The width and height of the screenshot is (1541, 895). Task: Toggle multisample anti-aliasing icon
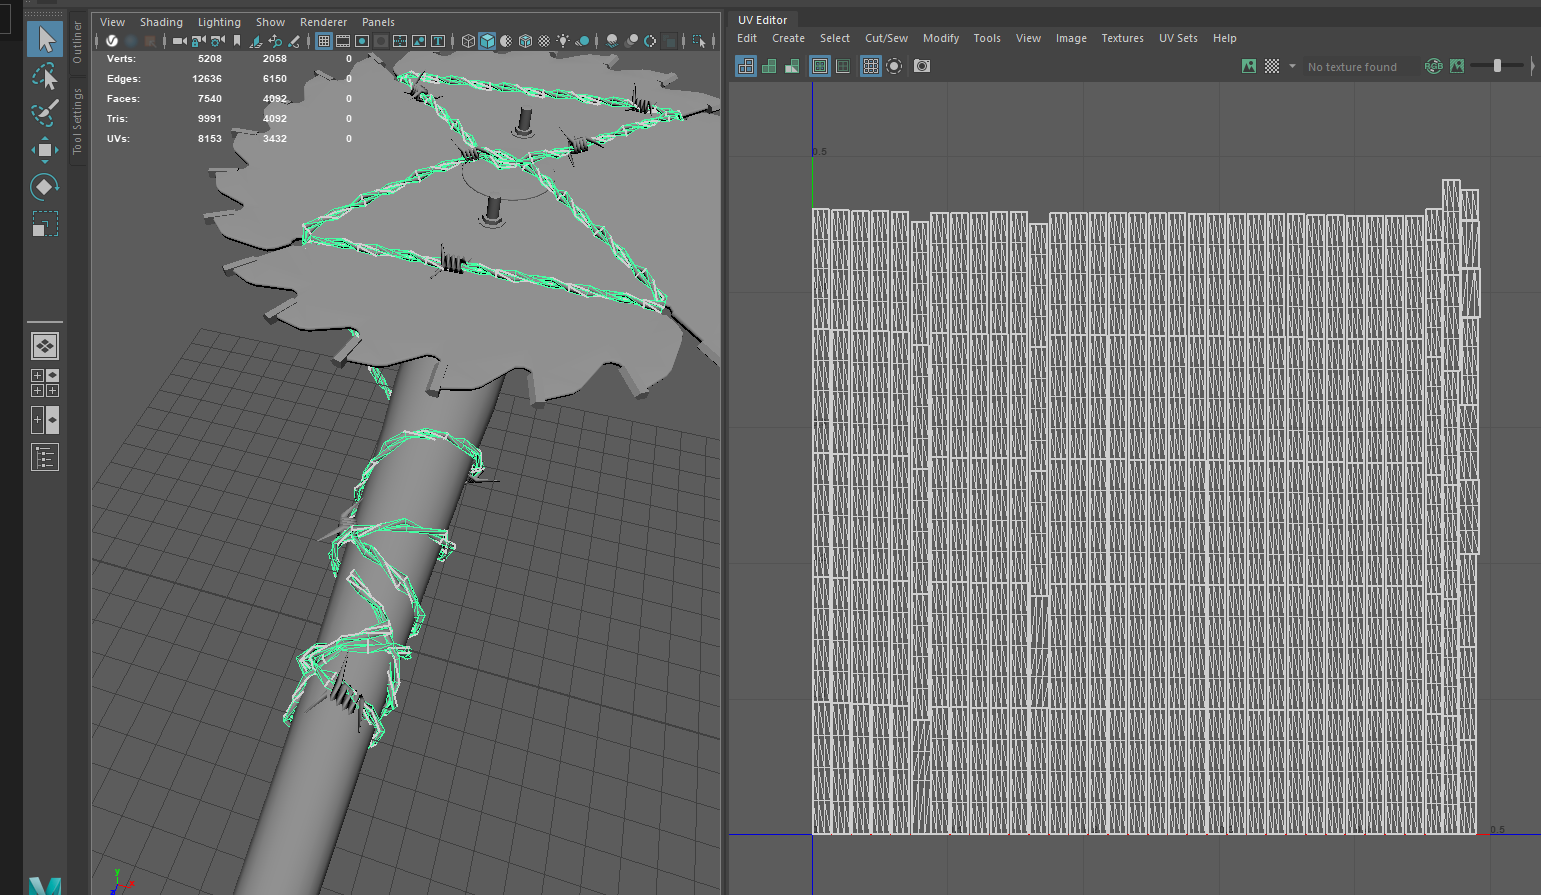(650, 41)
